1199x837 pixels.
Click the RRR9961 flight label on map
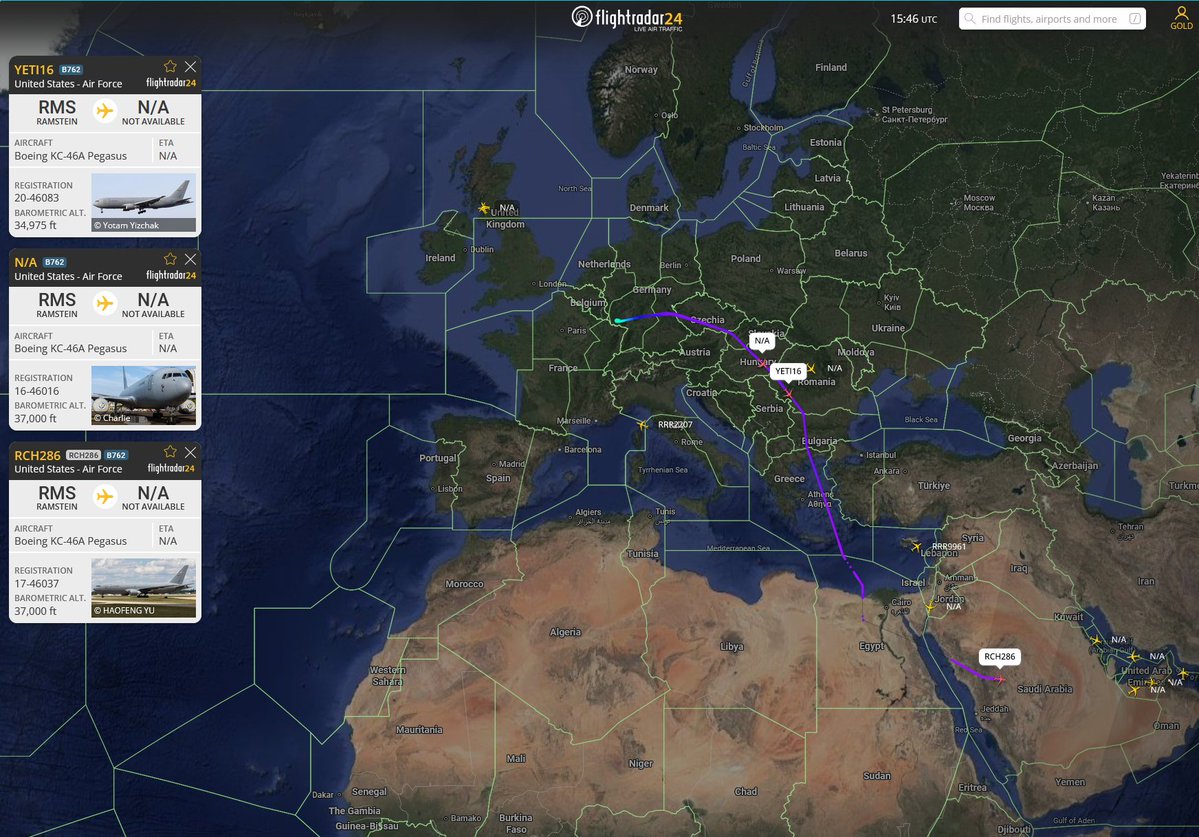949,546
